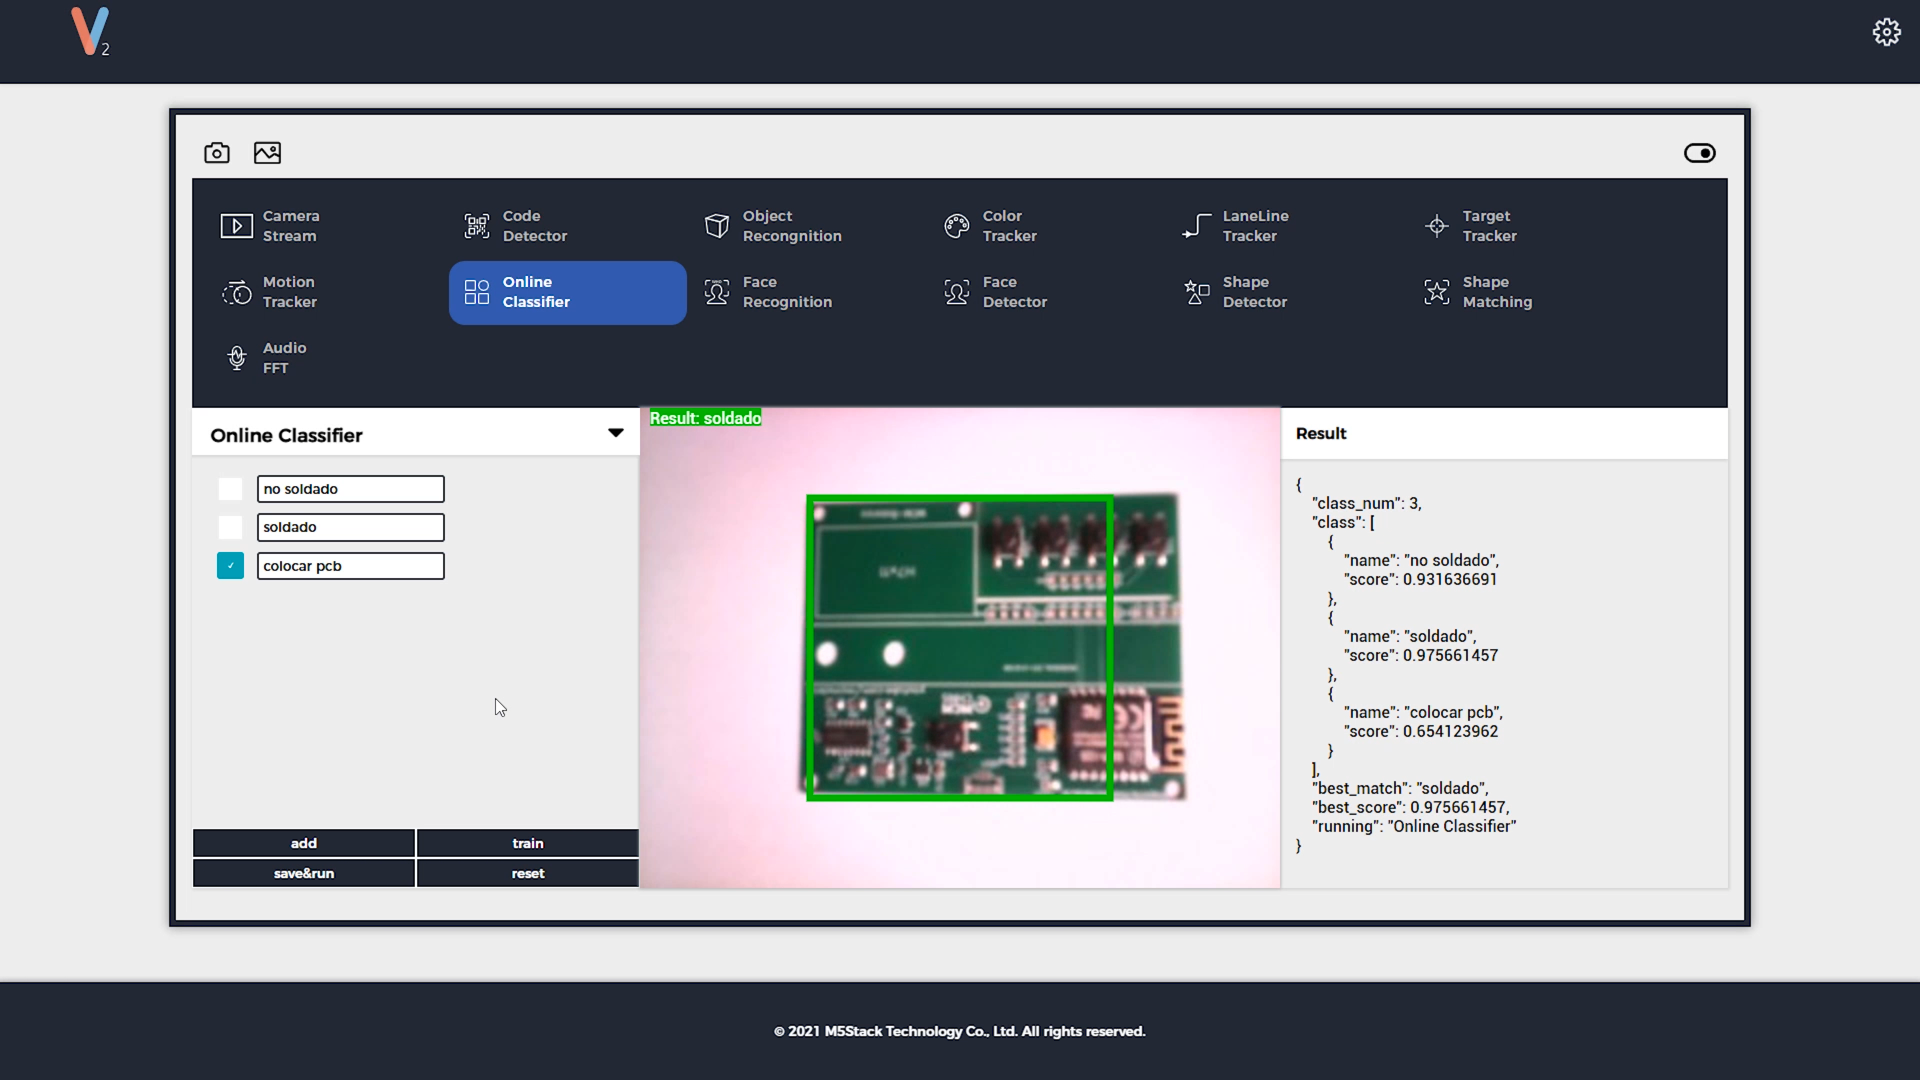
Task: Select the Shape Matching star icon
Action: [1437, 292]
